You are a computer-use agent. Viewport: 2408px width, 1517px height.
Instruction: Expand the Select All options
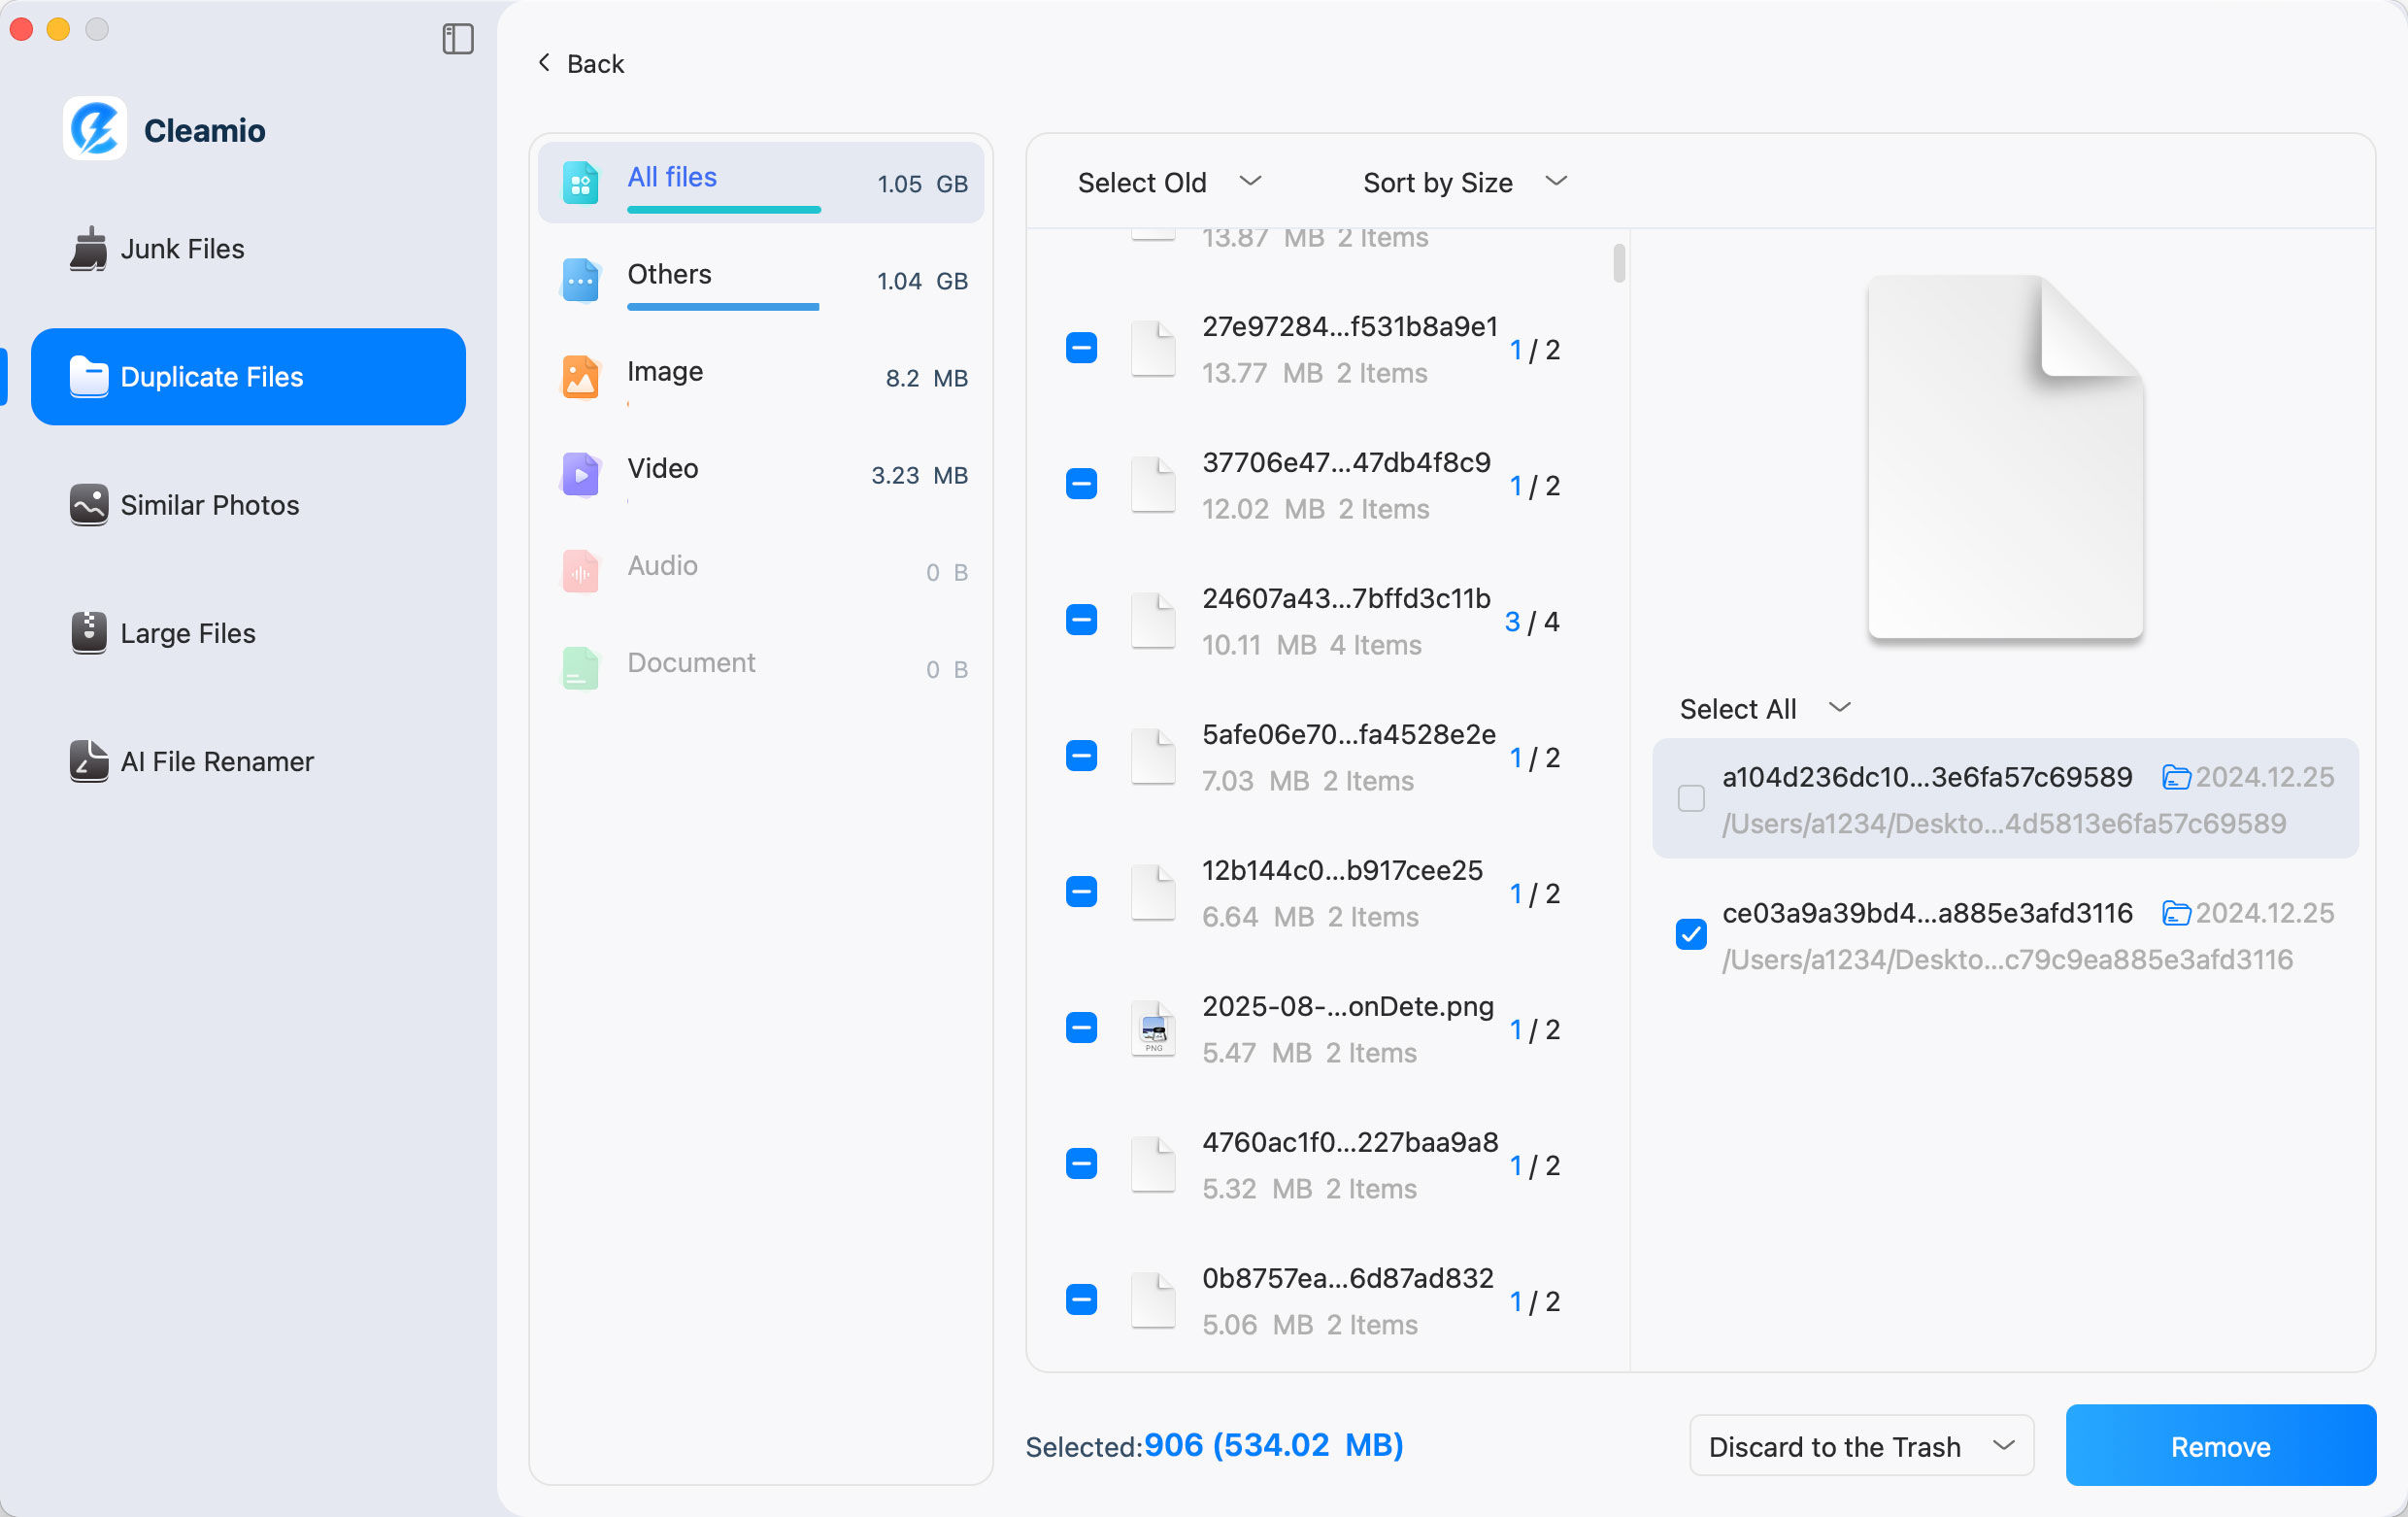pyautogui.click(x=1764, y=708)
